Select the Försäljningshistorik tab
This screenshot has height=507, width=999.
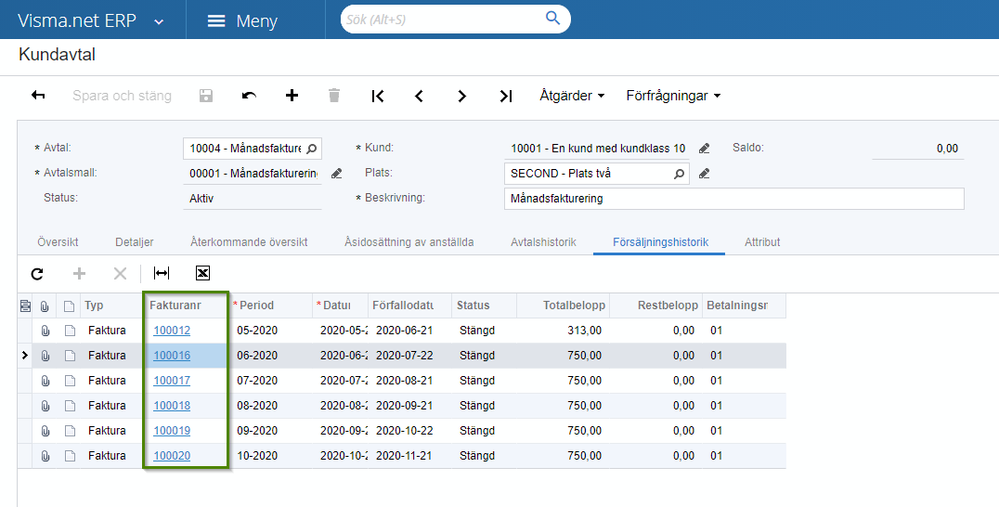(661, 242)
